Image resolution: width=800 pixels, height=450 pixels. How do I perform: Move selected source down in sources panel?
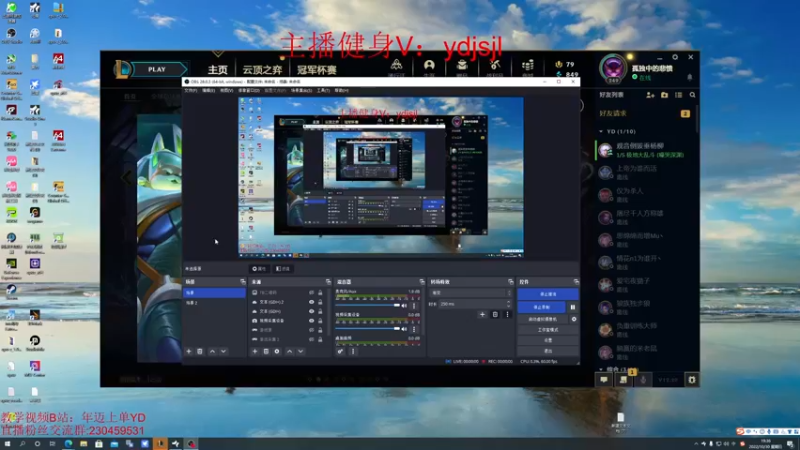point(301,352)
